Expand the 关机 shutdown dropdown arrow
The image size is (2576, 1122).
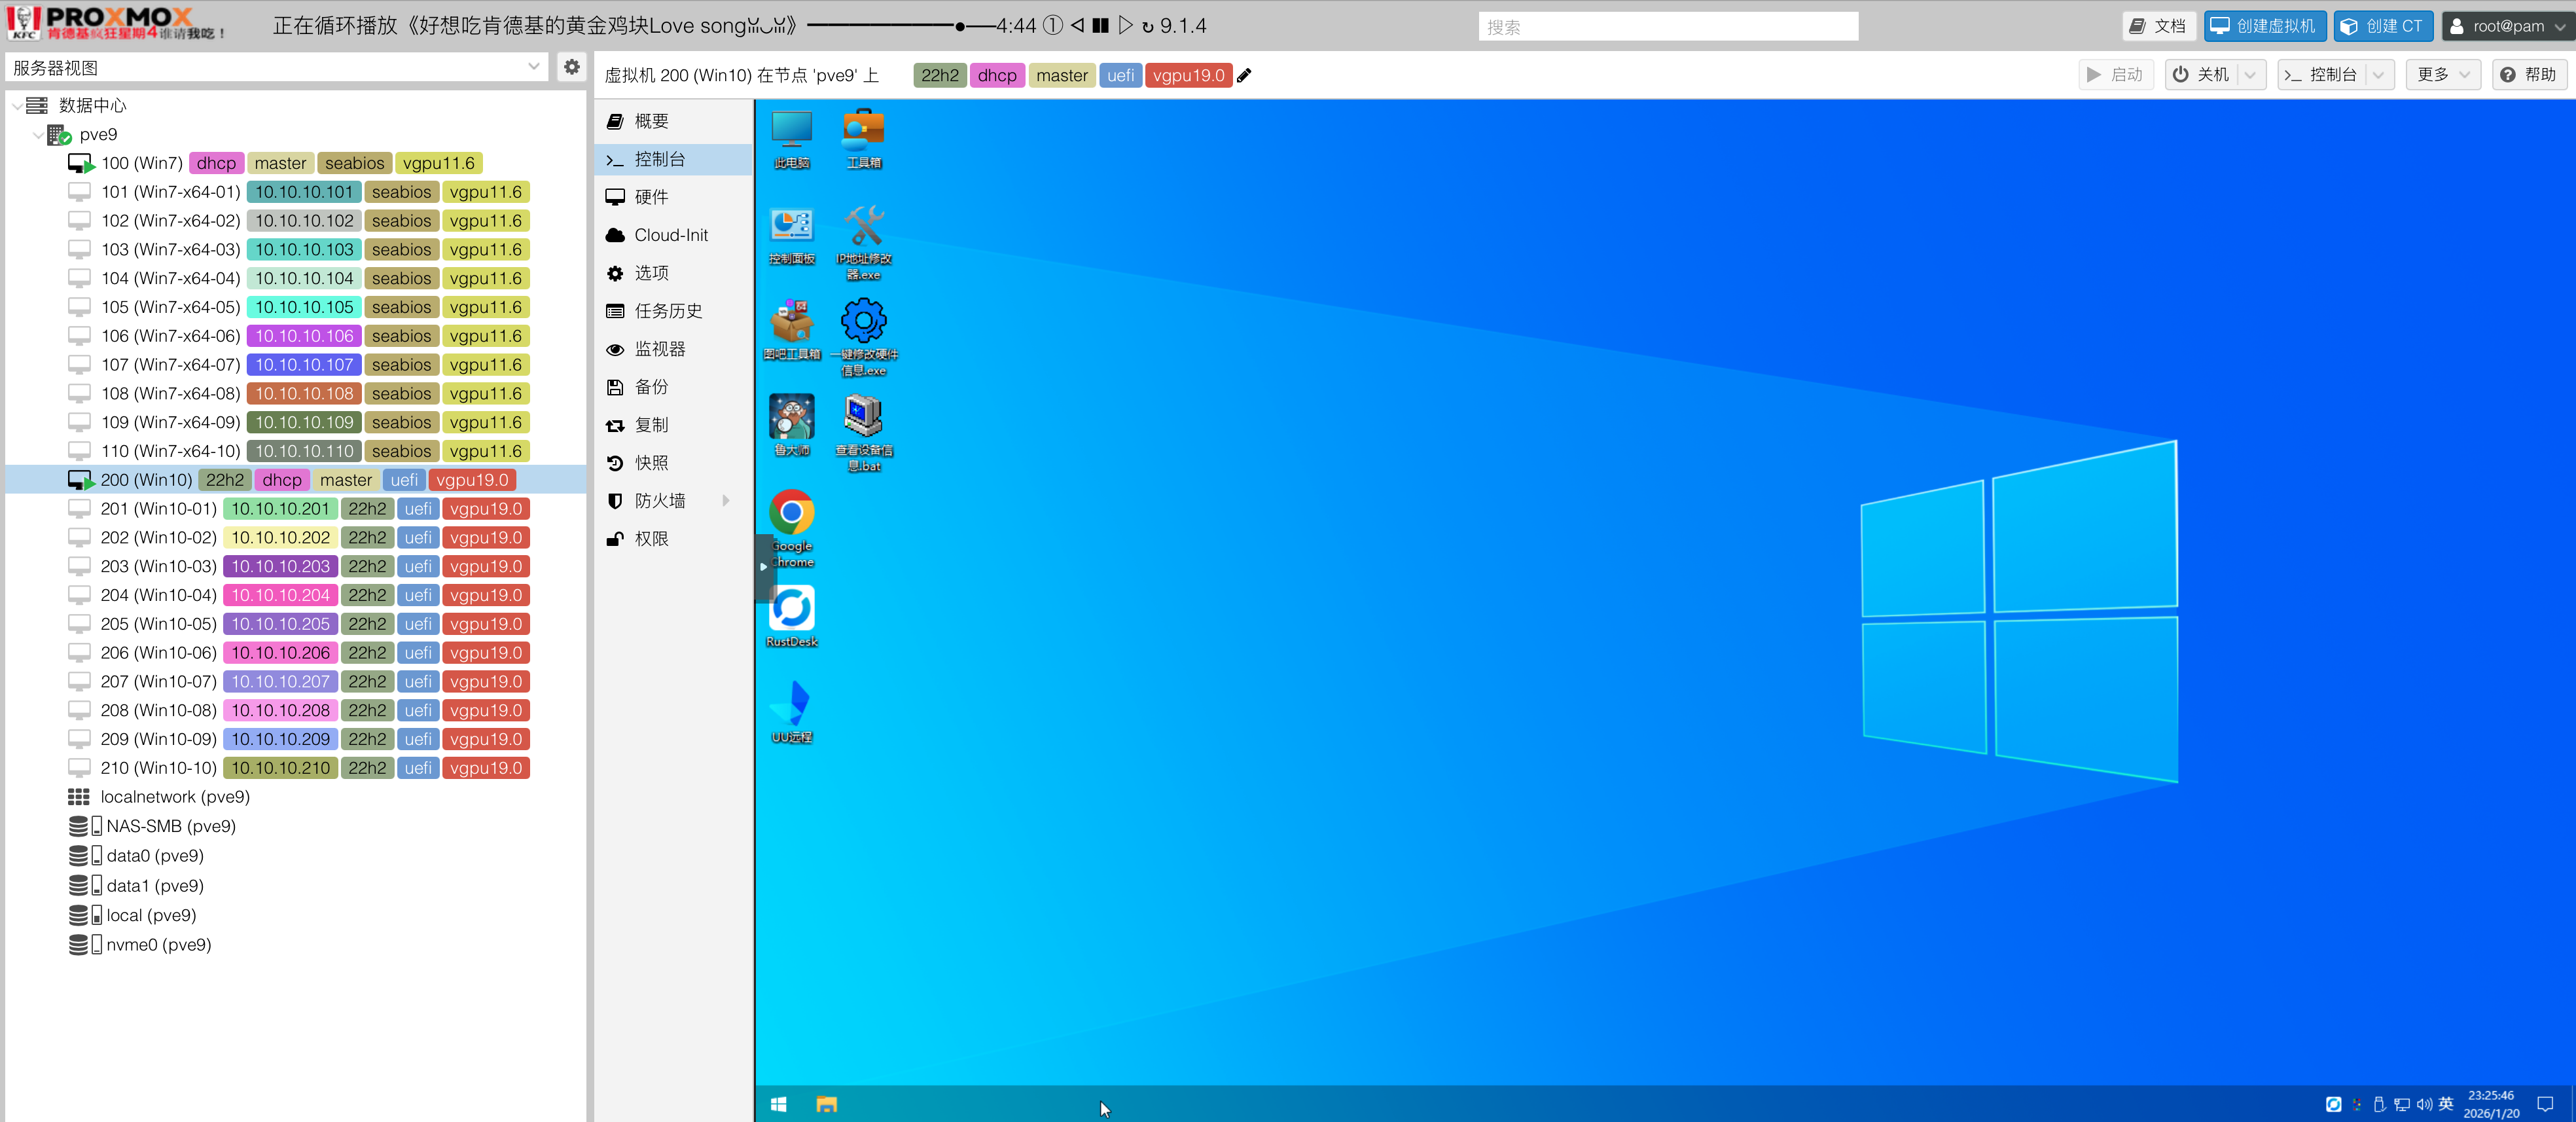pyautogui.click(x=2250, y=75)
